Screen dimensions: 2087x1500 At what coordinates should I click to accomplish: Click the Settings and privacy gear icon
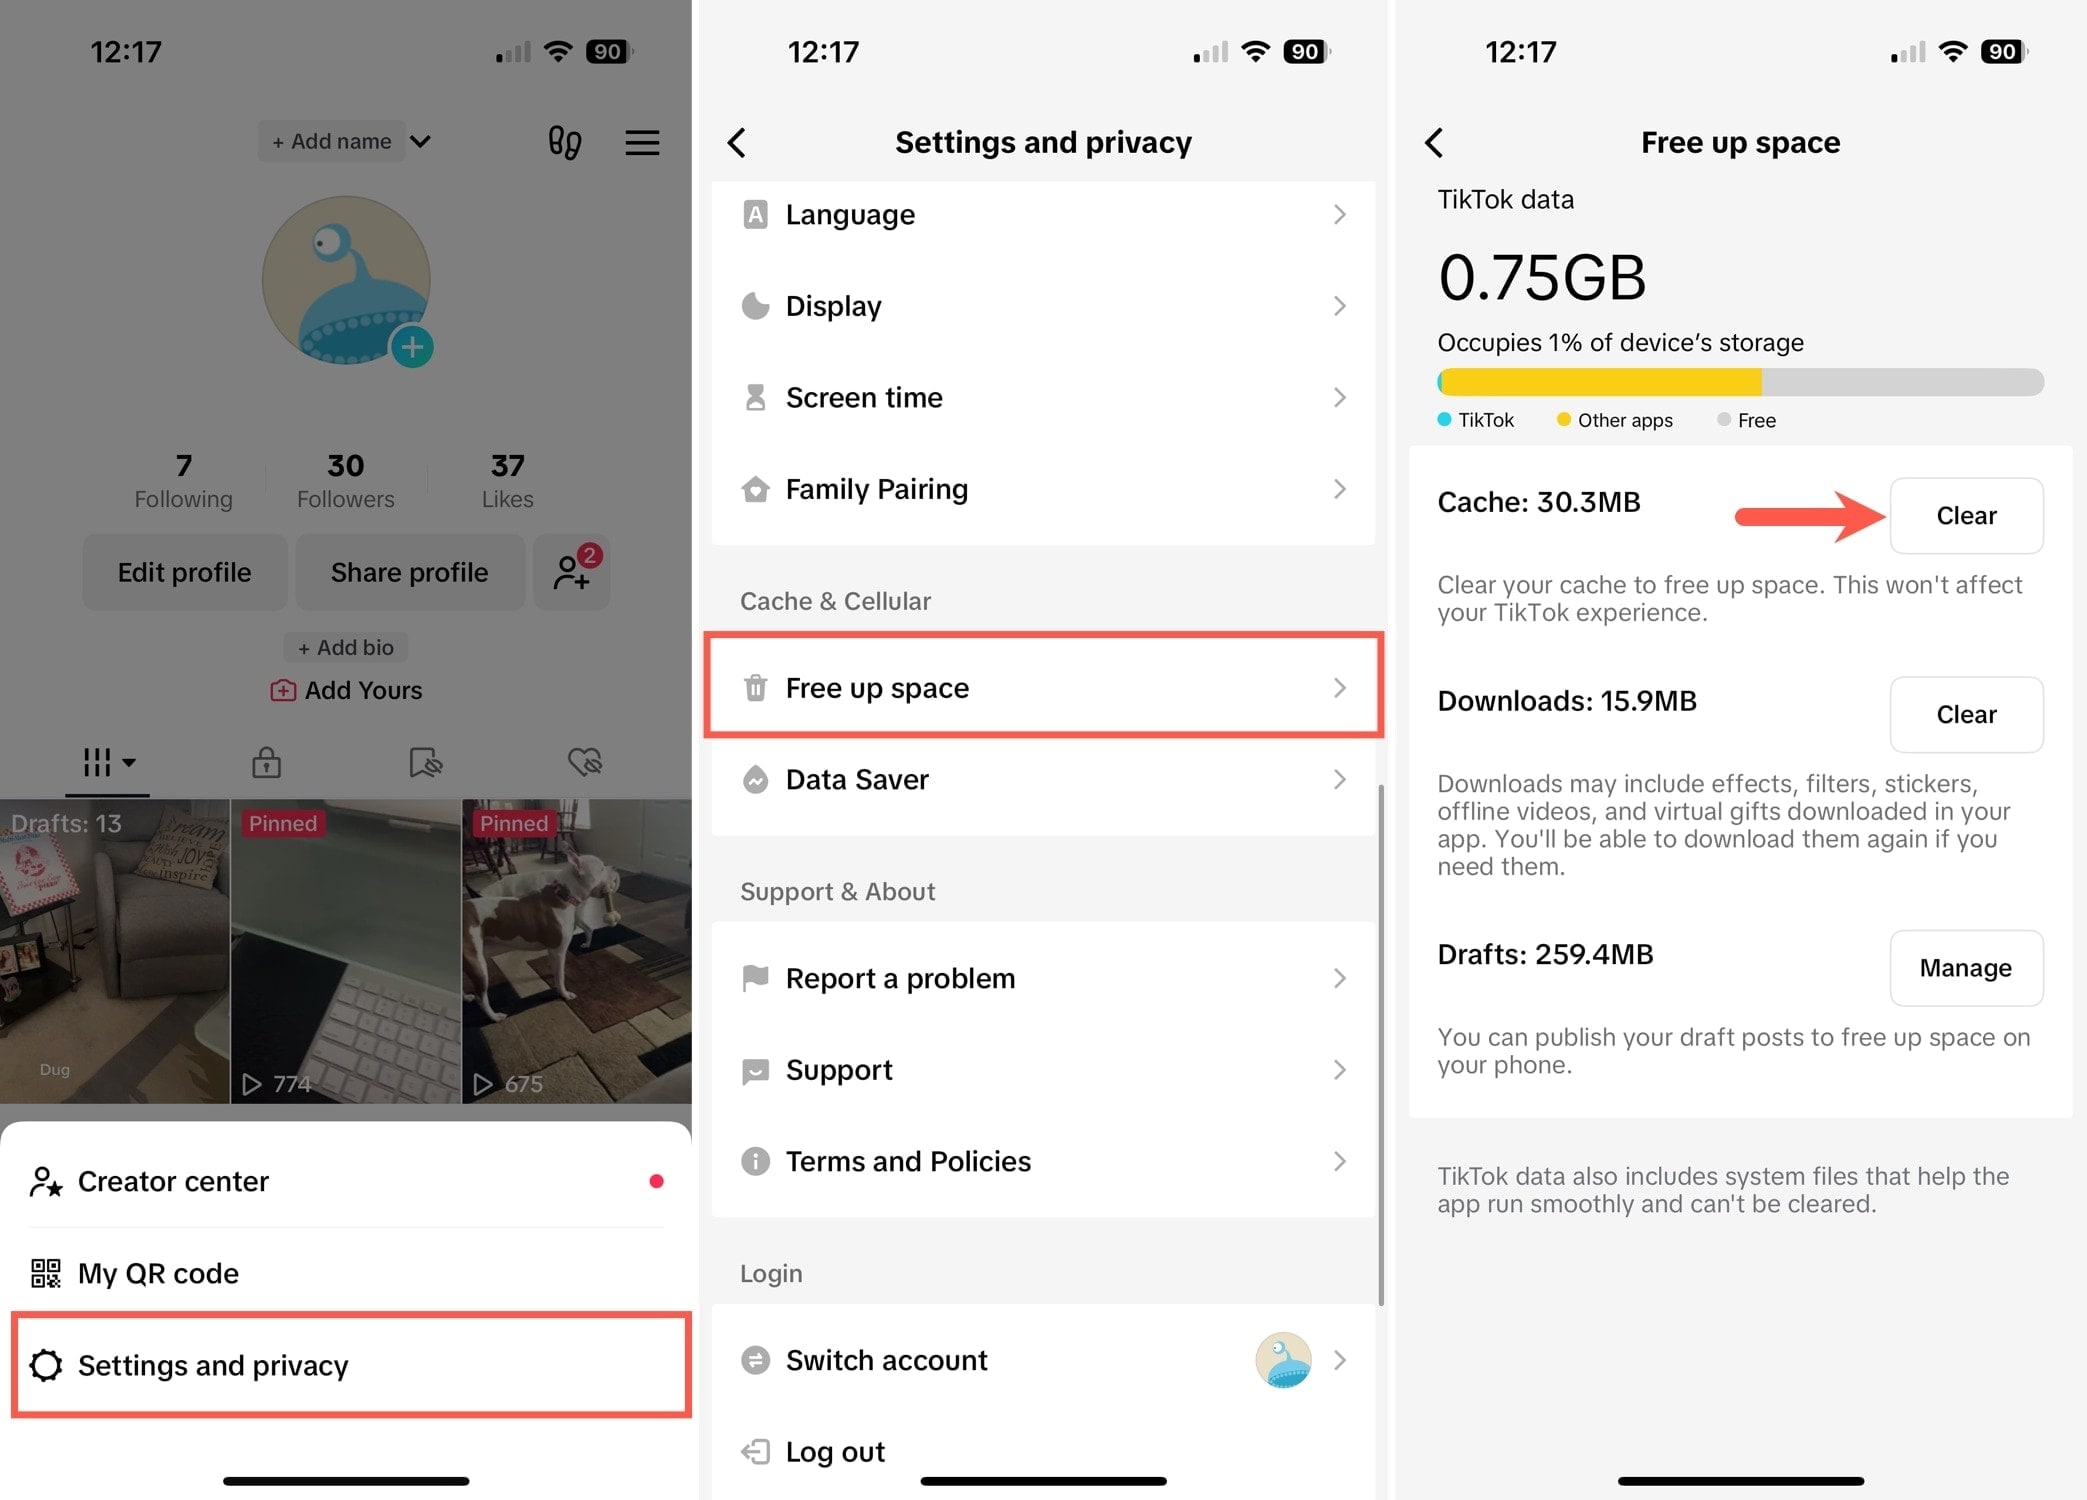pos(44,1364)
